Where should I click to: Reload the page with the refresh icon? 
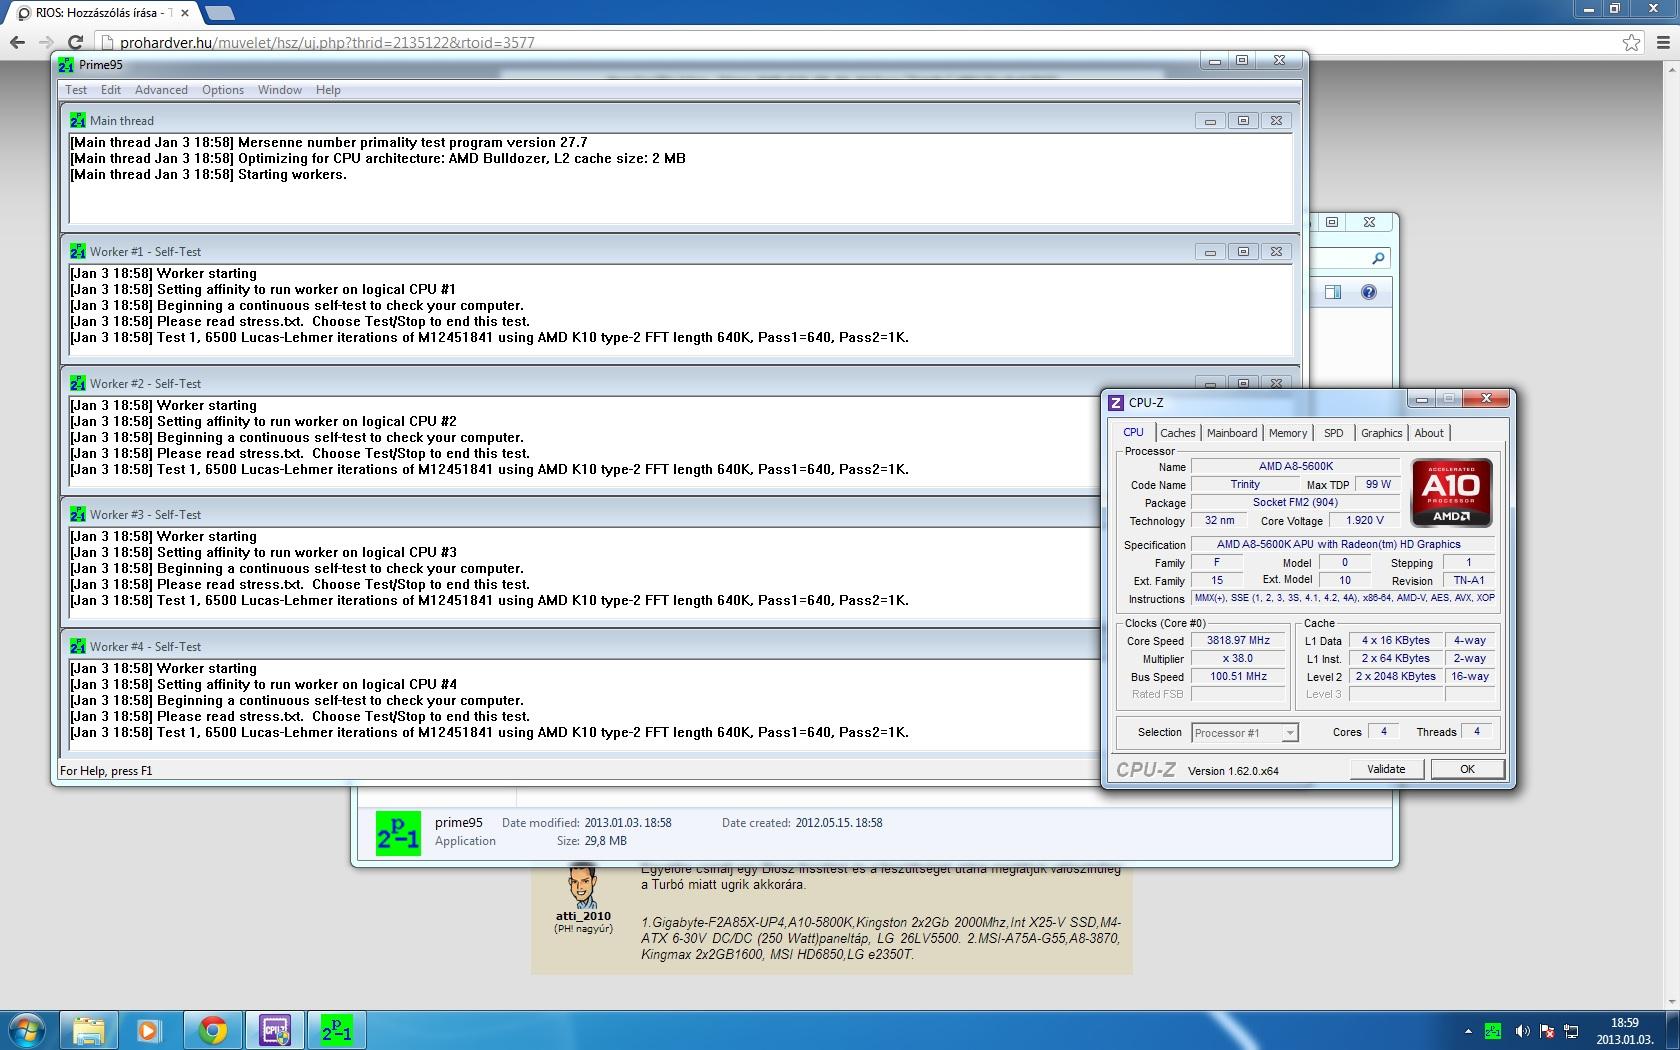75,42
